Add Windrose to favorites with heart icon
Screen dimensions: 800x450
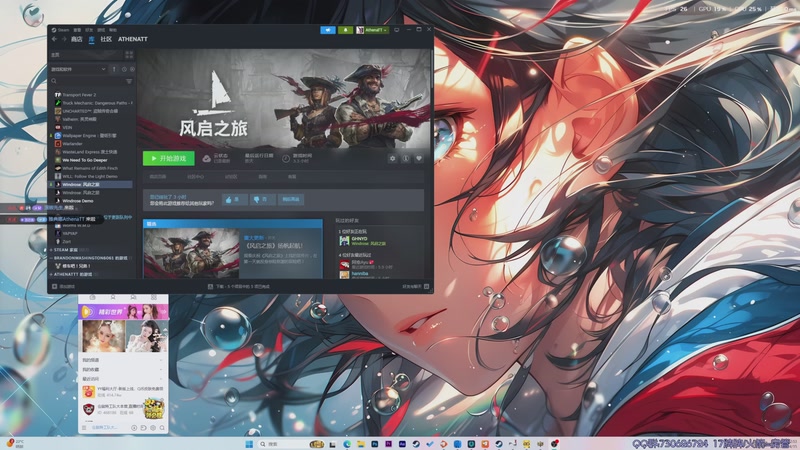419,159
